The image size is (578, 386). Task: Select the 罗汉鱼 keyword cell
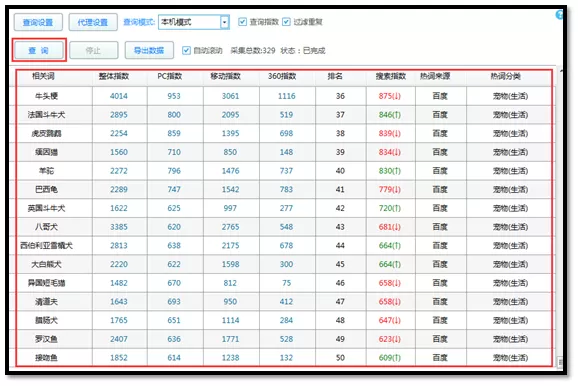click(46, 339)
